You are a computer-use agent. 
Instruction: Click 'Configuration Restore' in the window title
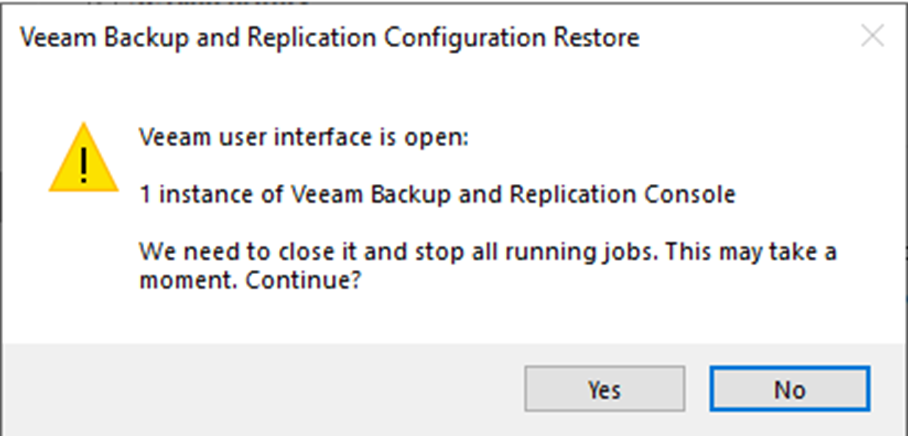coord(513,38)
